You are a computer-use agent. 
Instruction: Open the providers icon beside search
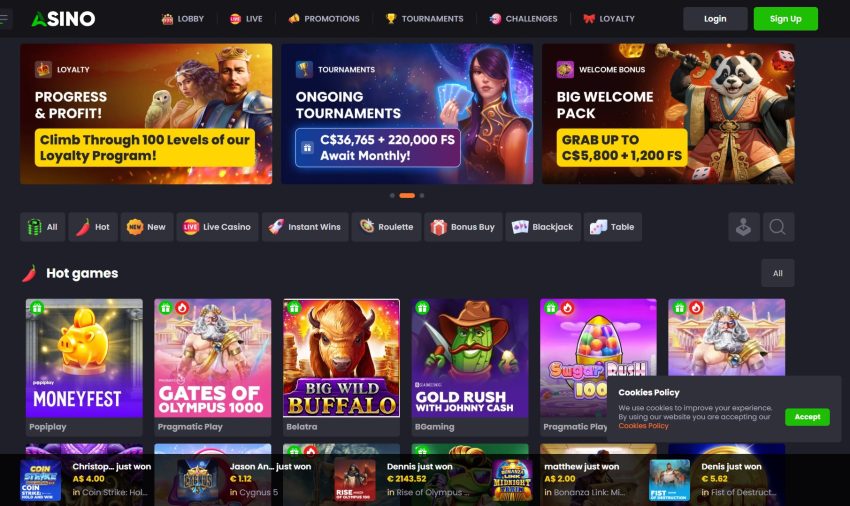point(743,227)
